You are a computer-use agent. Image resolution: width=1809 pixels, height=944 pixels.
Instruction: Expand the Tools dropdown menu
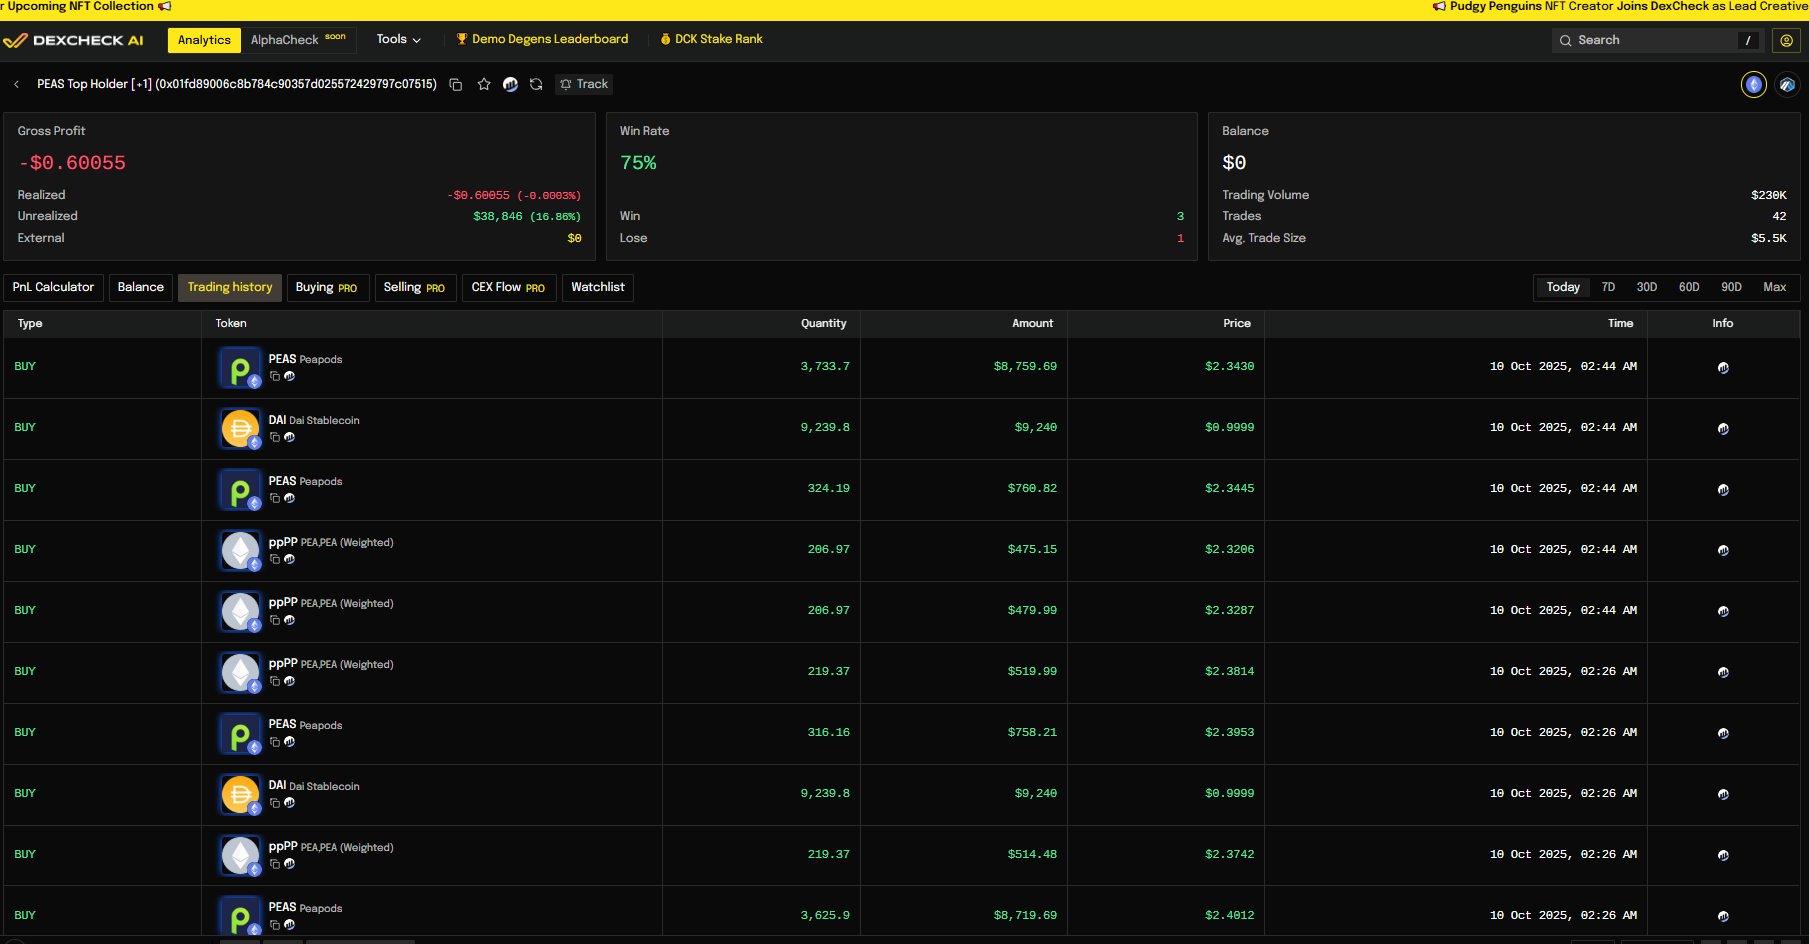click(398, 39)
